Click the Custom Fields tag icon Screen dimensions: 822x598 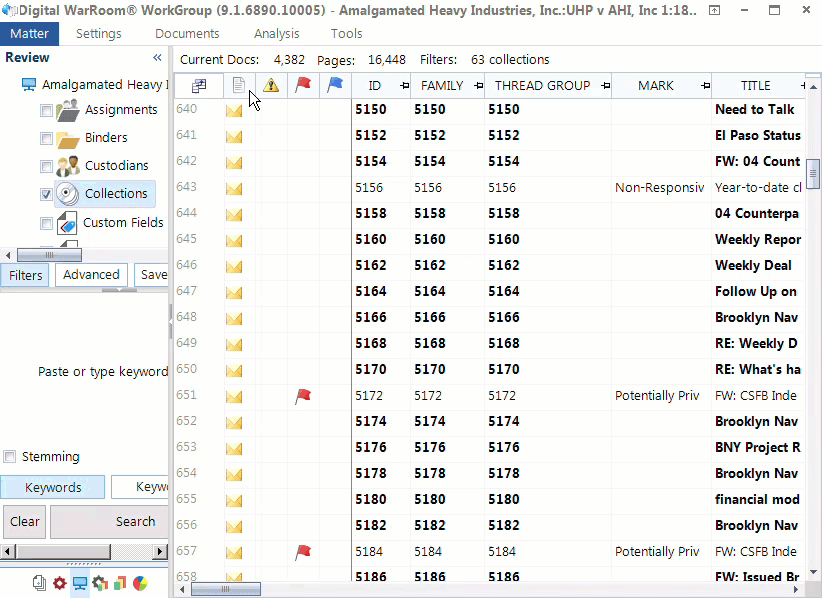coord(67,223)
